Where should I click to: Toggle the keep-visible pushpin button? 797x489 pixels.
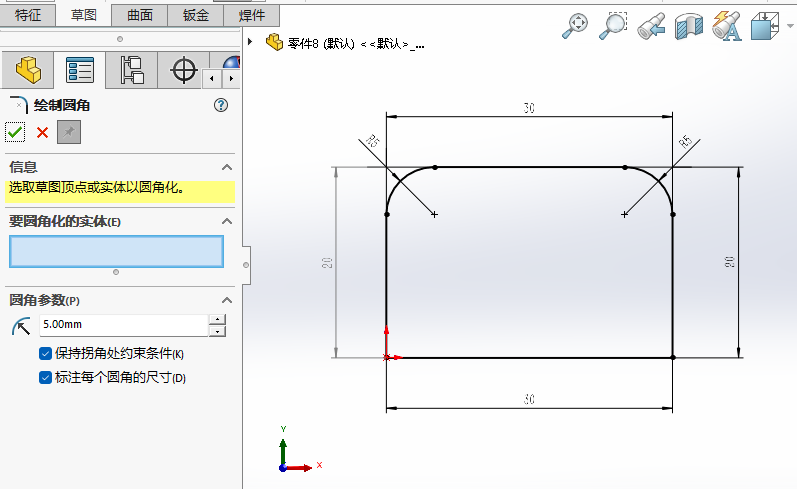69,132
